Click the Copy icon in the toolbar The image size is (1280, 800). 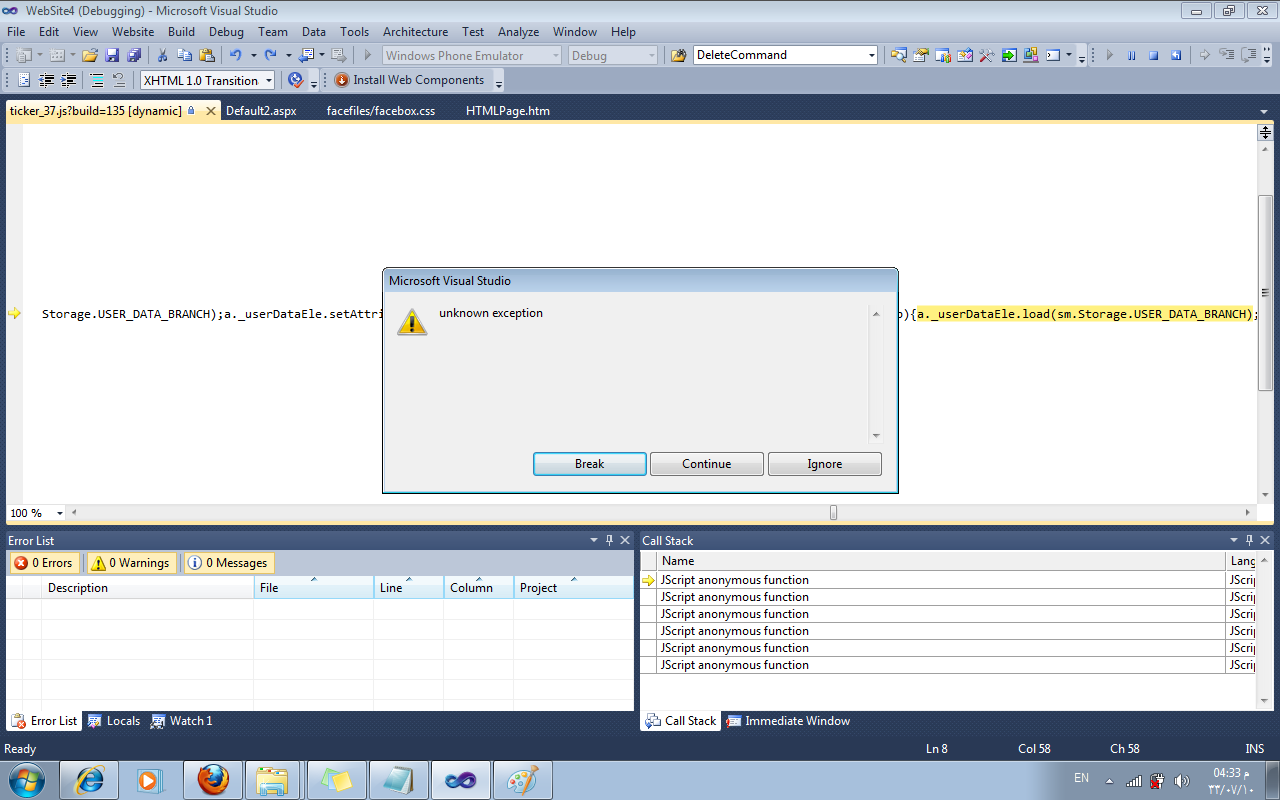pyautogui.click(x=183, y=56)
